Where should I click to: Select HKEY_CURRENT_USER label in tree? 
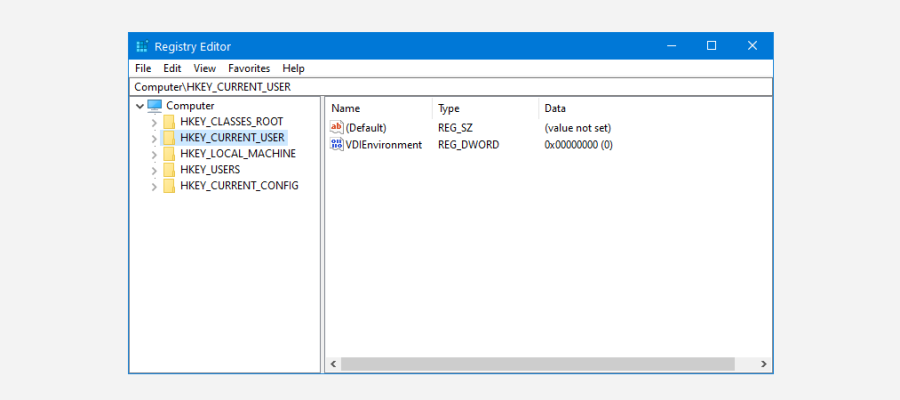pyautogui.click(x=232, y=138)
